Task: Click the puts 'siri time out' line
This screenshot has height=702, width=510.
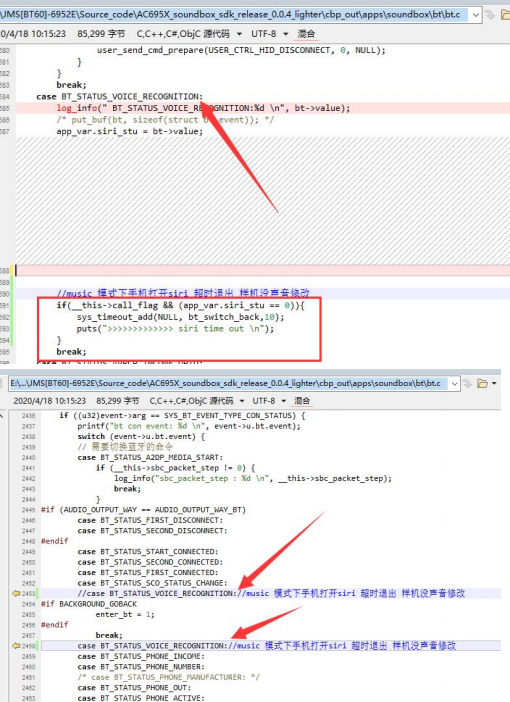Action: [x=175, y=329]
